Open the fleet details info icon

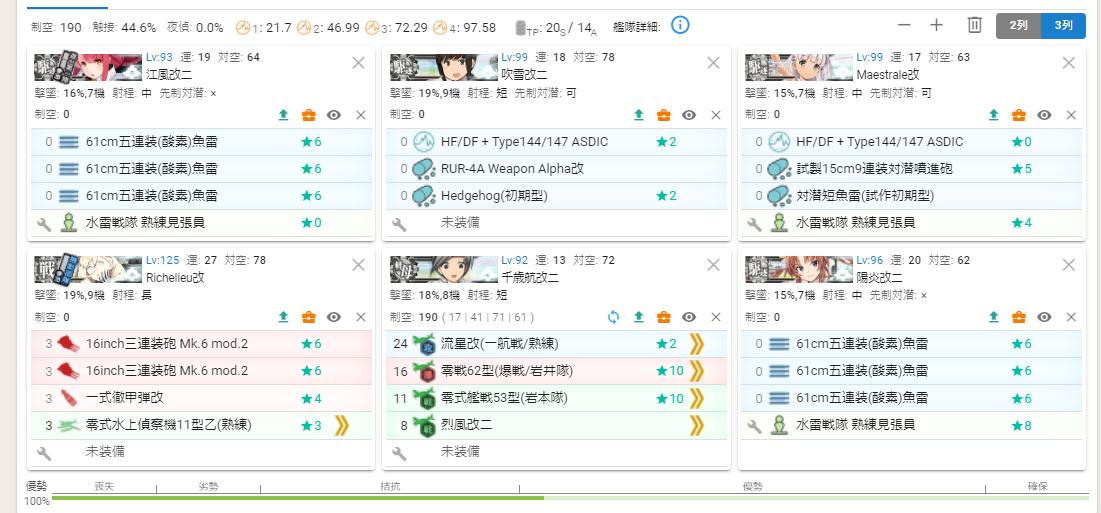pos(680,26)
